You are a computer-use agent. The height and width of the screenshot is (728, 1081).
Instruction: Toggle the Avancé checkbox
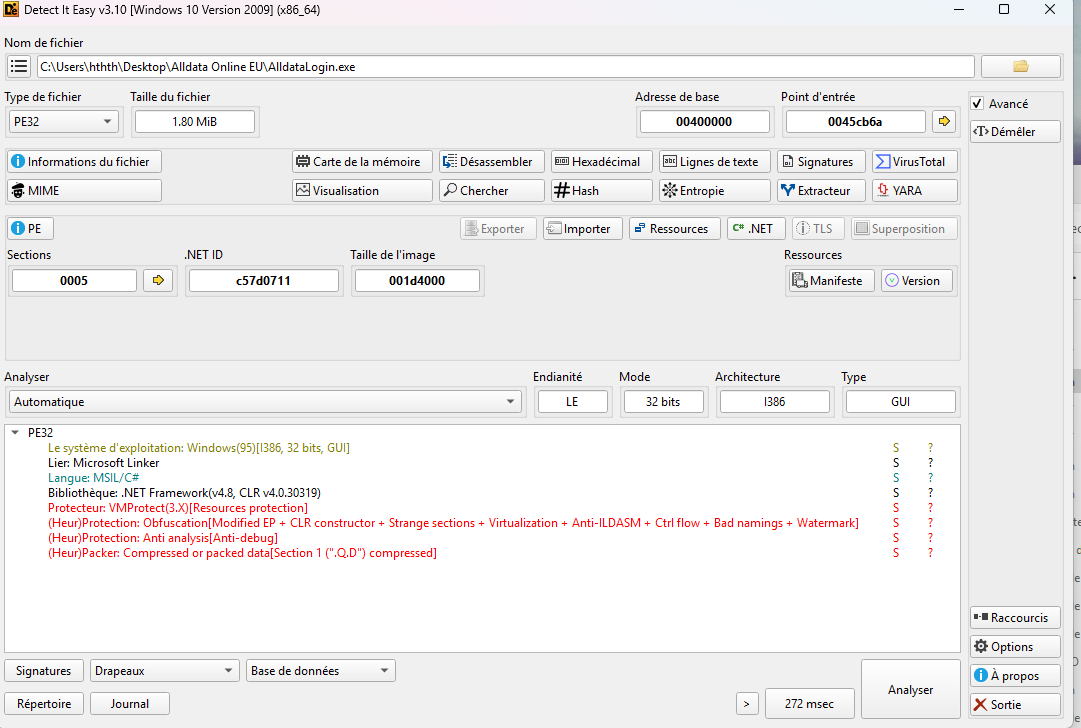(x=979, y=104)
